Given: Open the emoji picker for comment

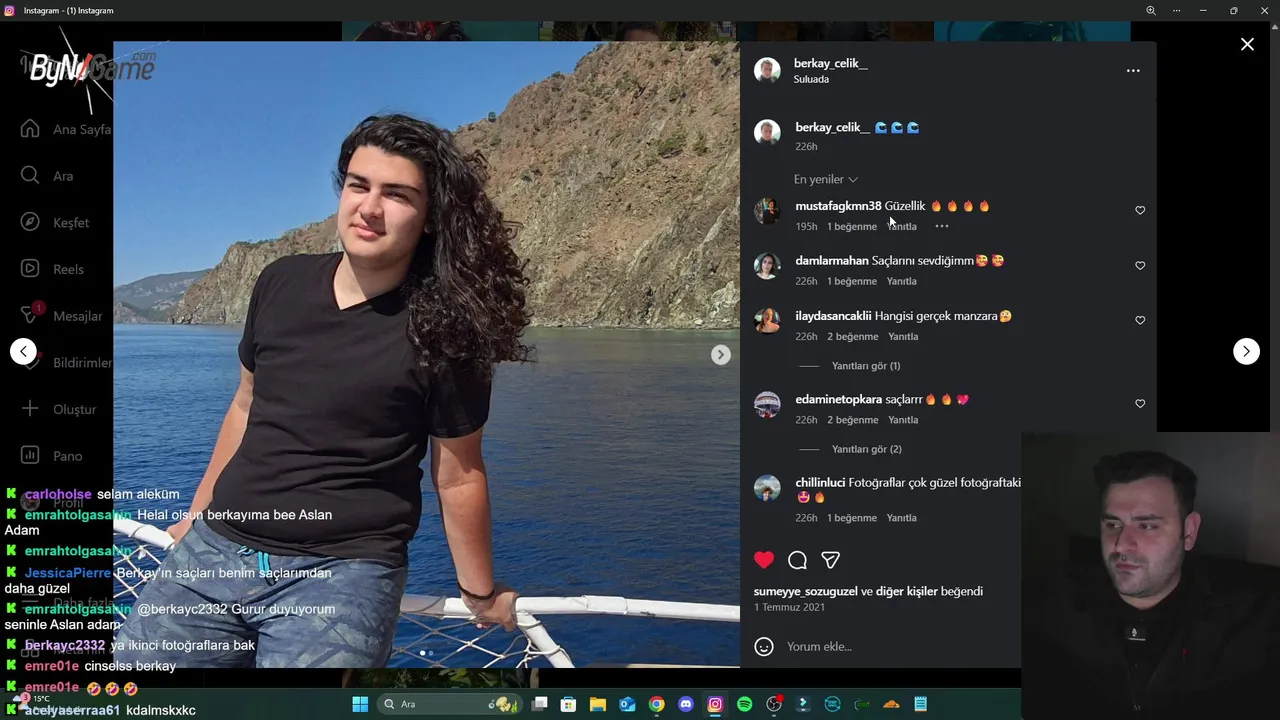Looking at the screenshot, I should [x=764, y=646].
